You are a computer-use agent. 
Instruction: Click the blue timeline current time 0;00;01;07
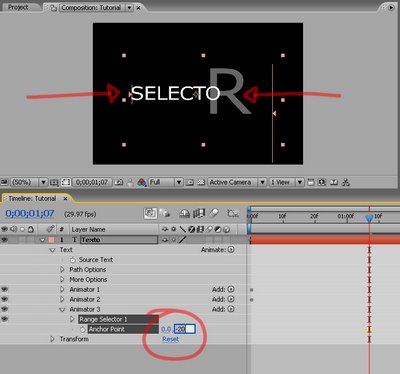pos(30,213)
